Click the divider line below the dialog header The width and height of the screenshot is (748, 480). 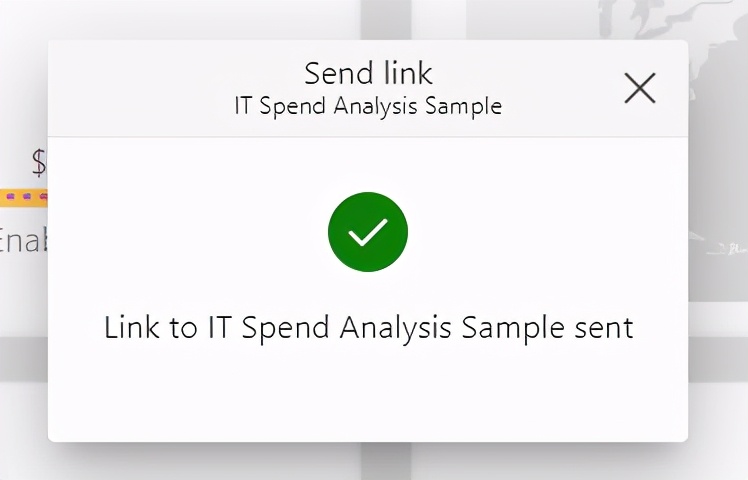368,137
